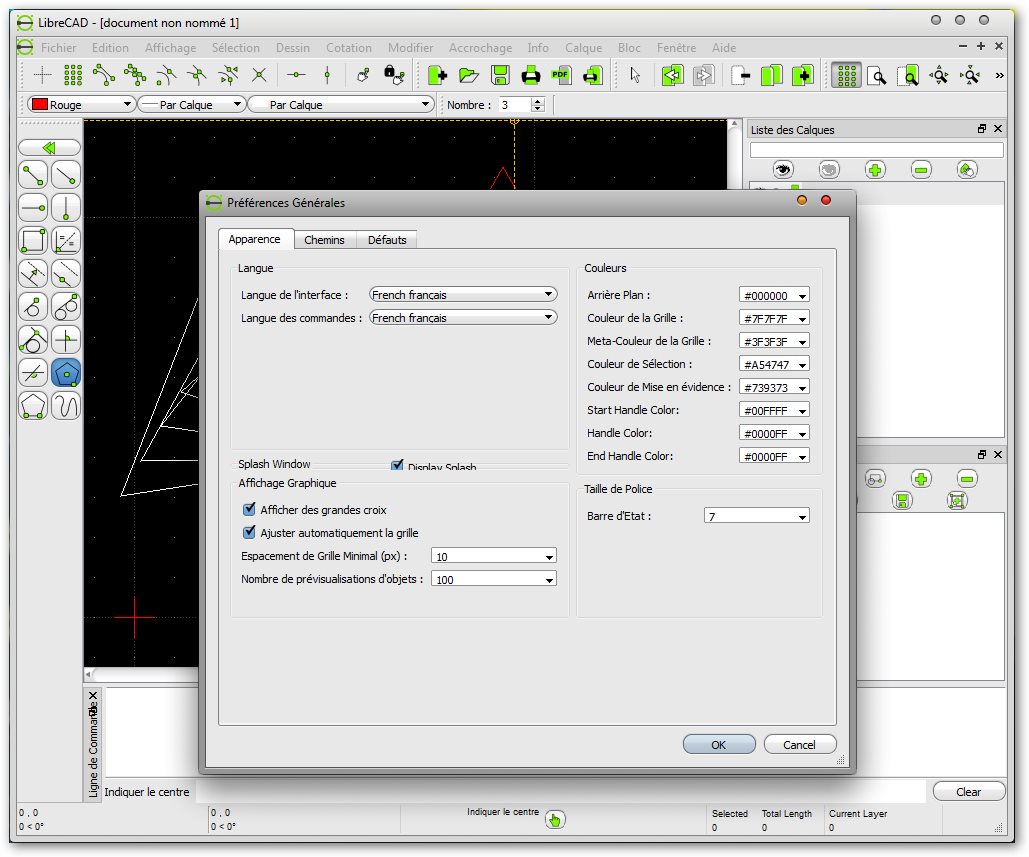Toggle Ajuster automatiquement la grille checkbox

pyautogui.click(x=250, y=533)
